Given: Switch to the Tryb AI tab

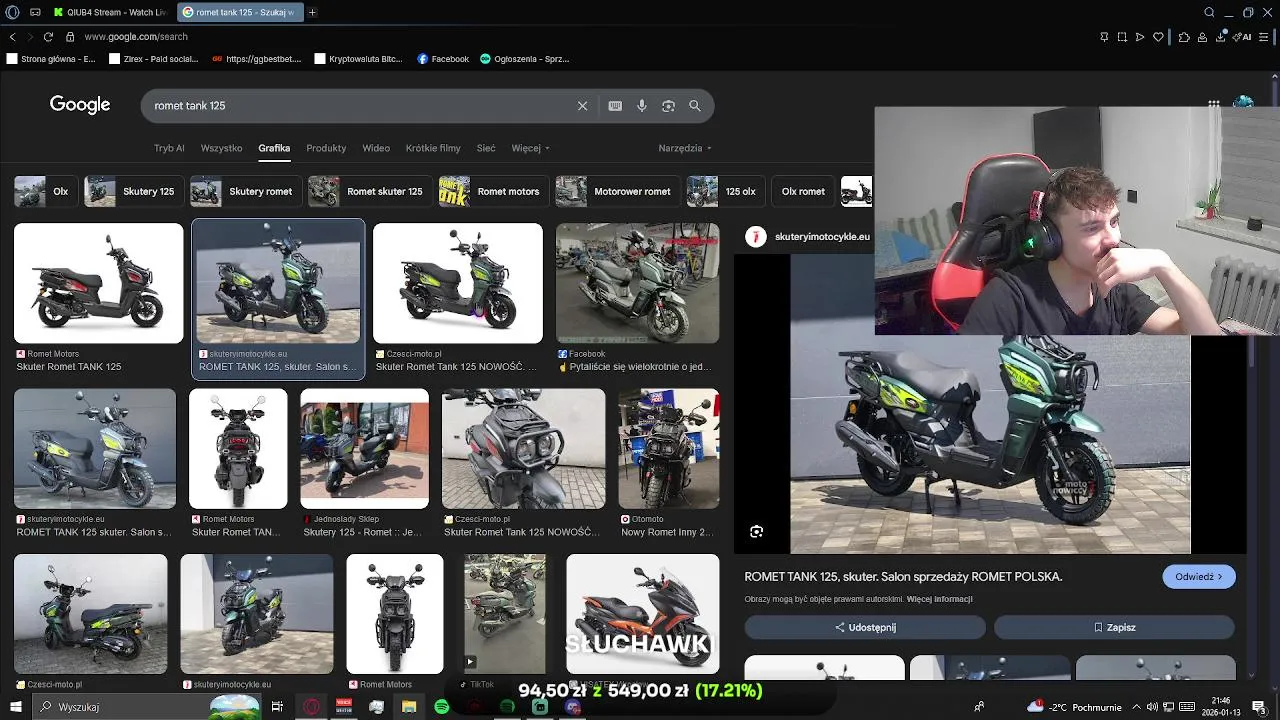Looking at the screenshot, I should 169,148.
